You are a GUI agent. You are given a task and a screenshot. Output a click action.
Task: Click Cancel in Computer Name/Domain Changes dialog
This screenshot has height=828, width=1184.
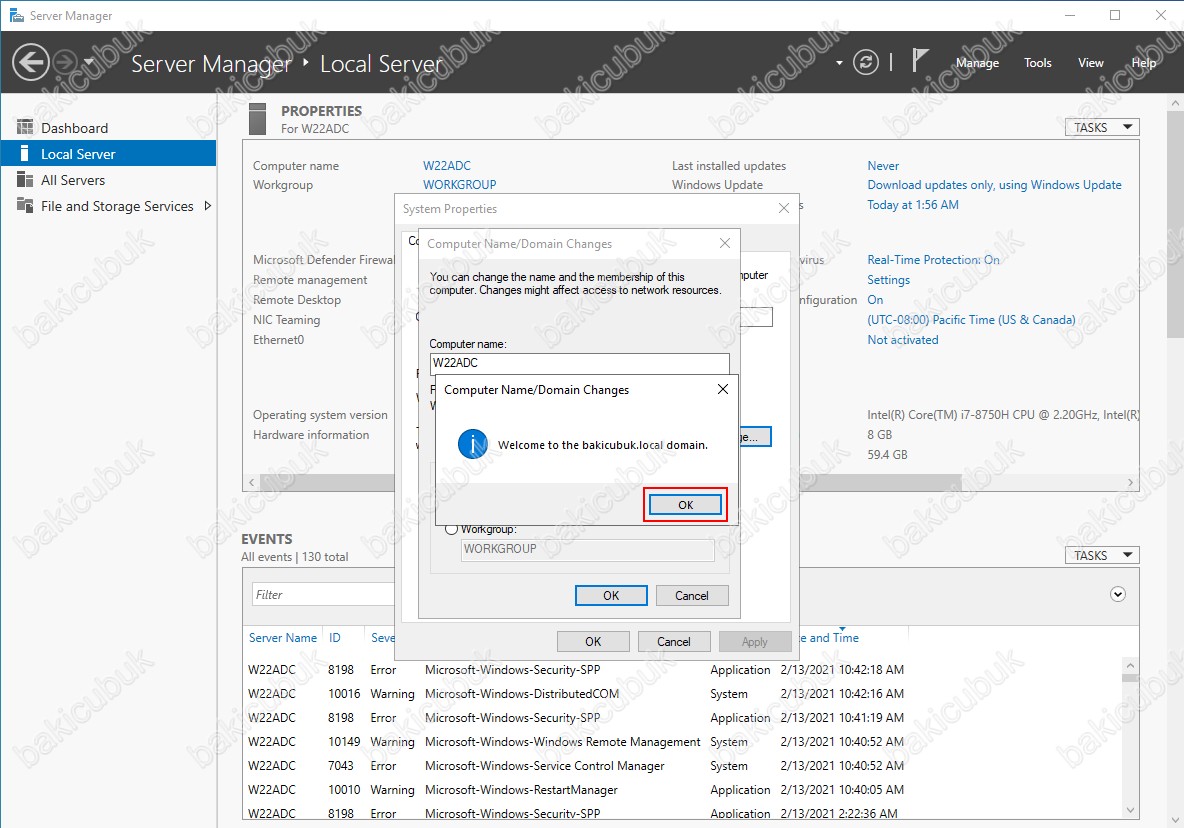point(692,596)
